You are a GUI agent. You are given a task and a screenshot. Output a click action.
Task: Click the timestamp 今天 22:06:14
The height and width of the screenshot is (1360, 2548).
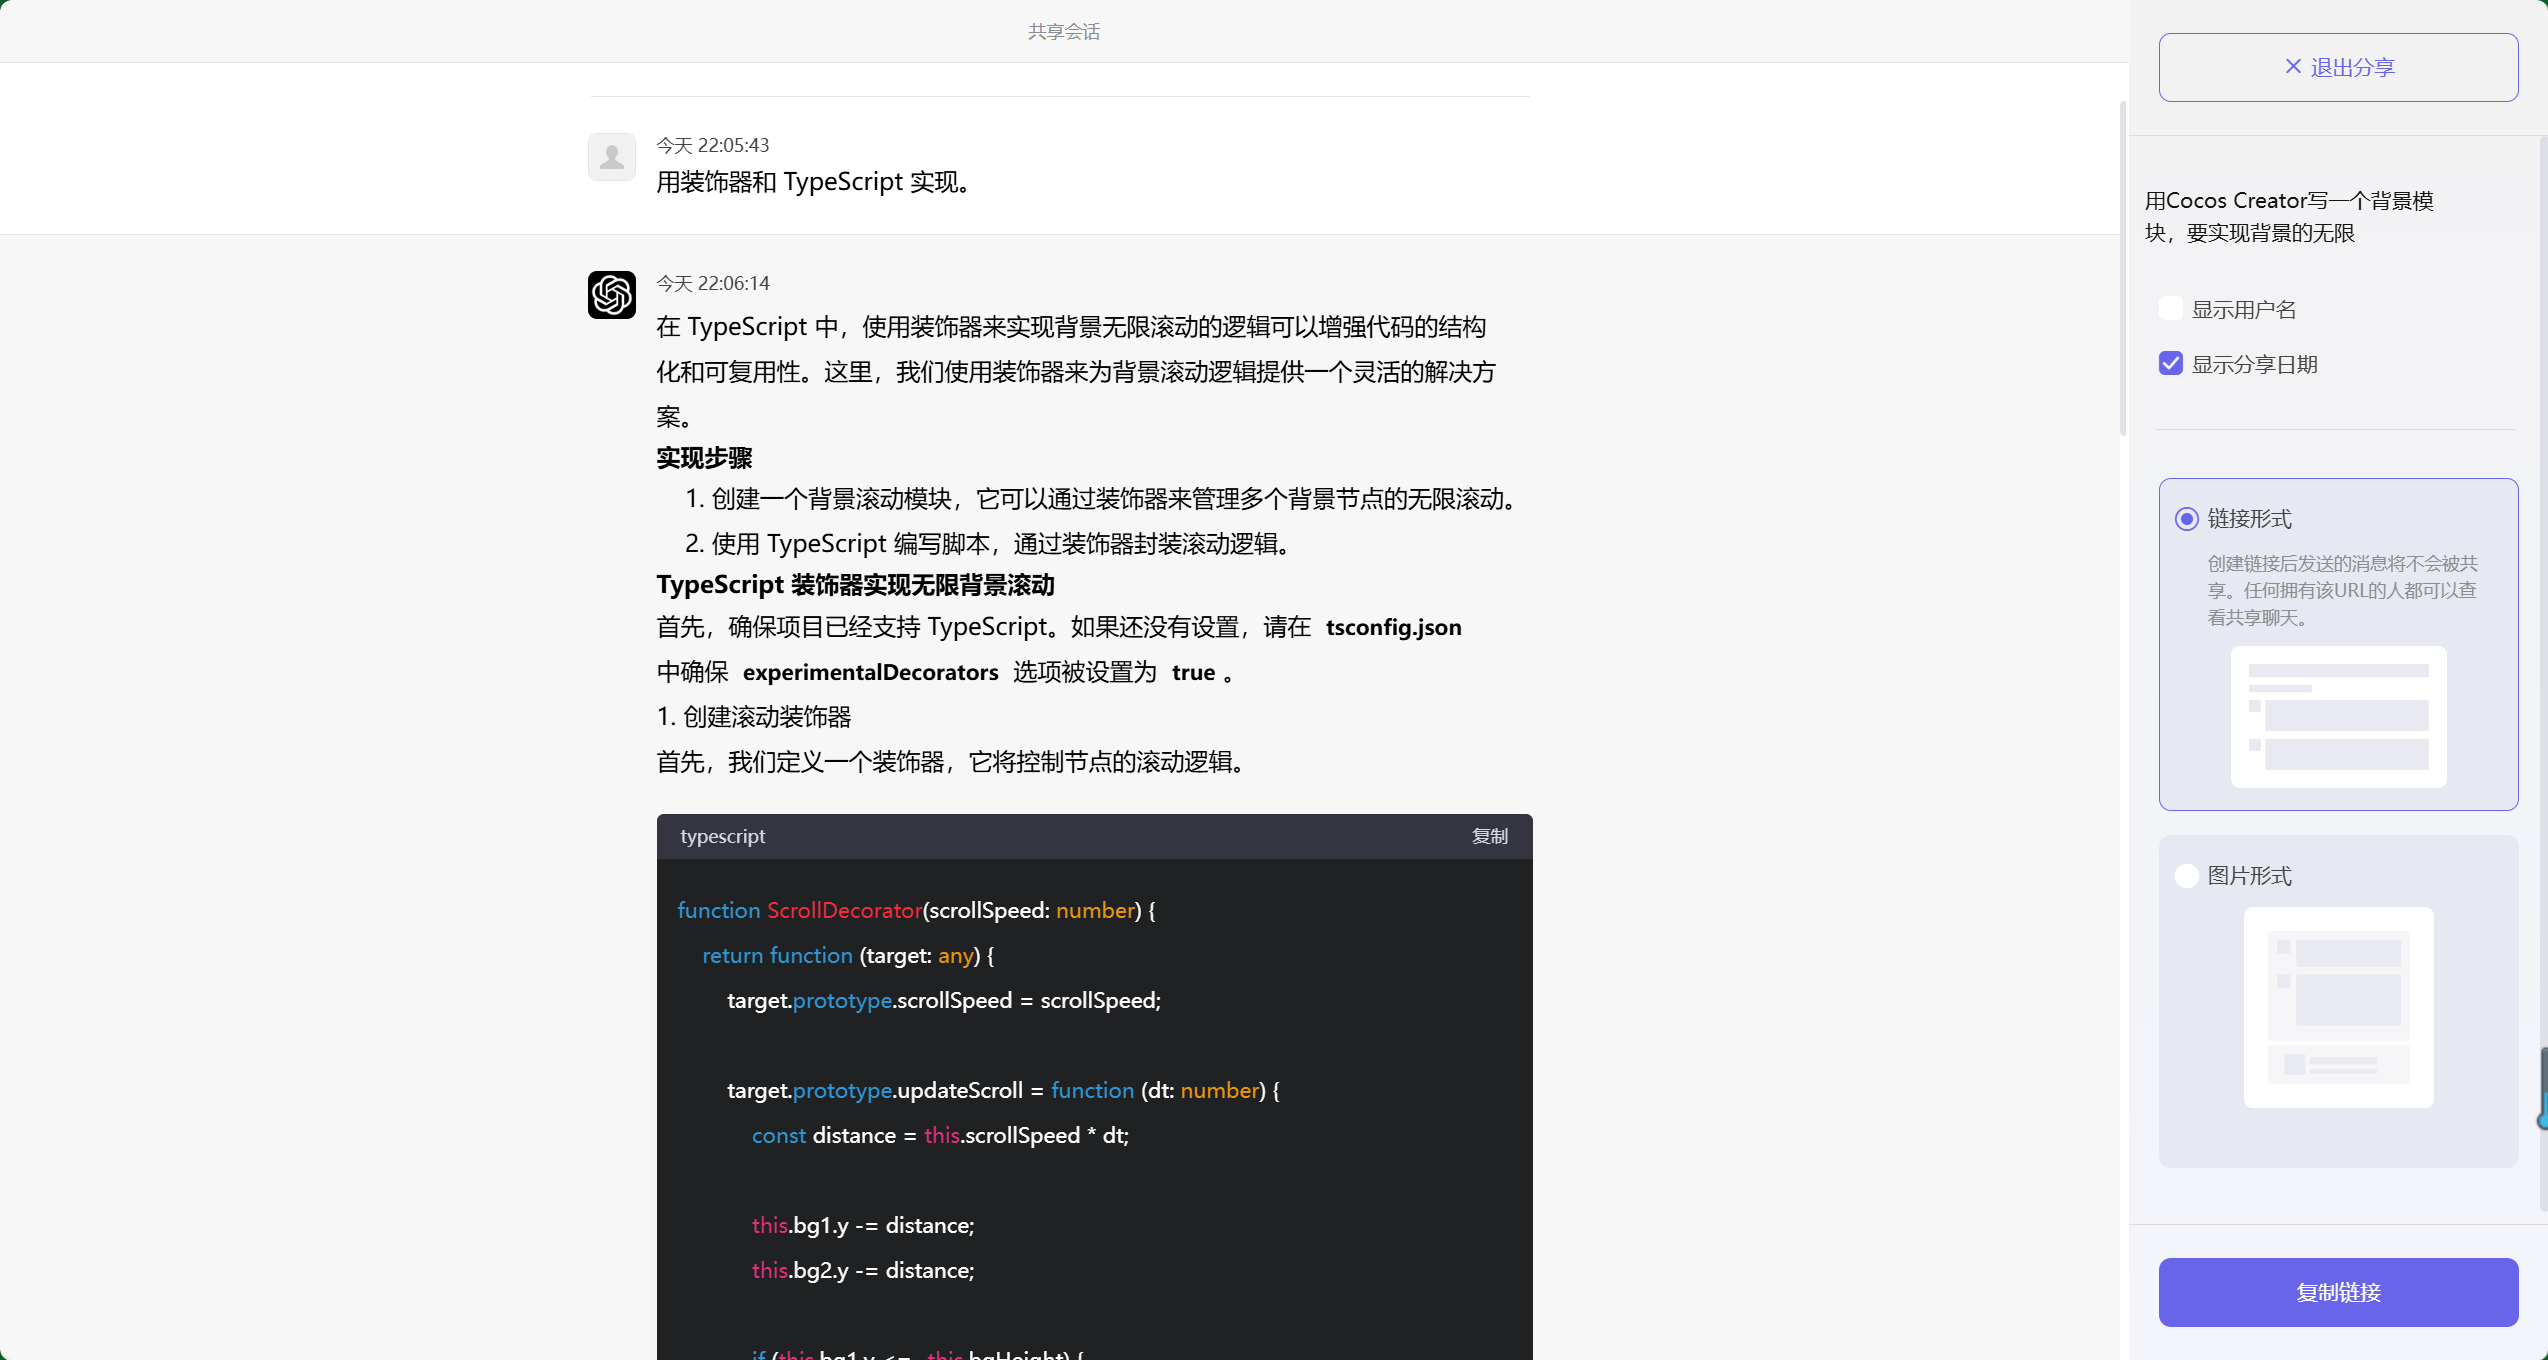click(712, 283)
